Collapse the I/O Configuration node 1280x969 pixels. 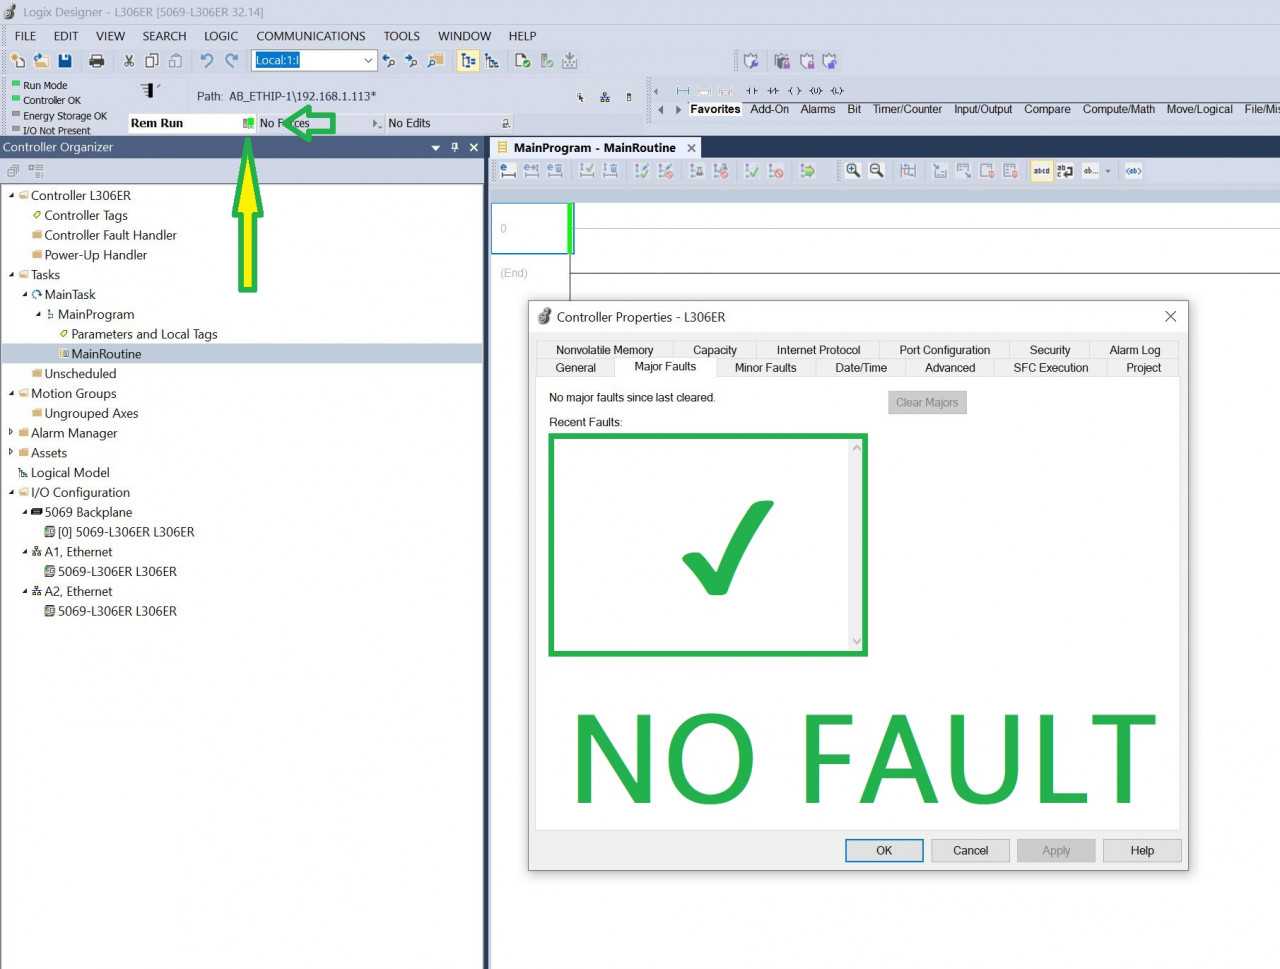click(x=11, y=492)
